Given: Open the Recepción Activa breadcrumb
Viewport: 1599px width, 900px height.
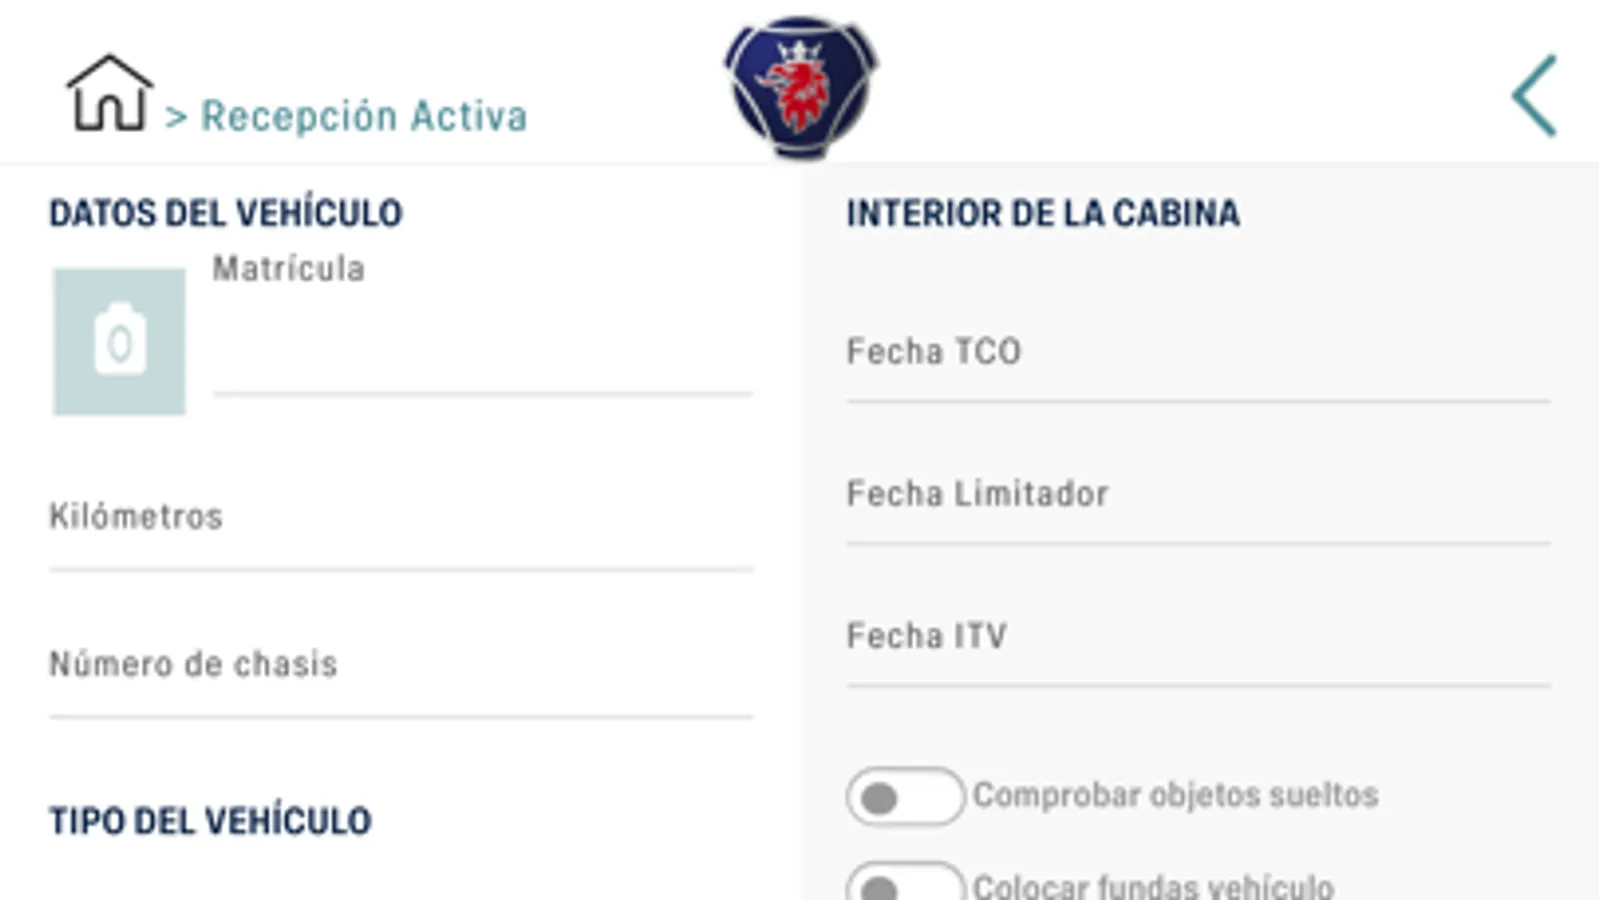Looking at the screenshot, I should coord(364,116).
